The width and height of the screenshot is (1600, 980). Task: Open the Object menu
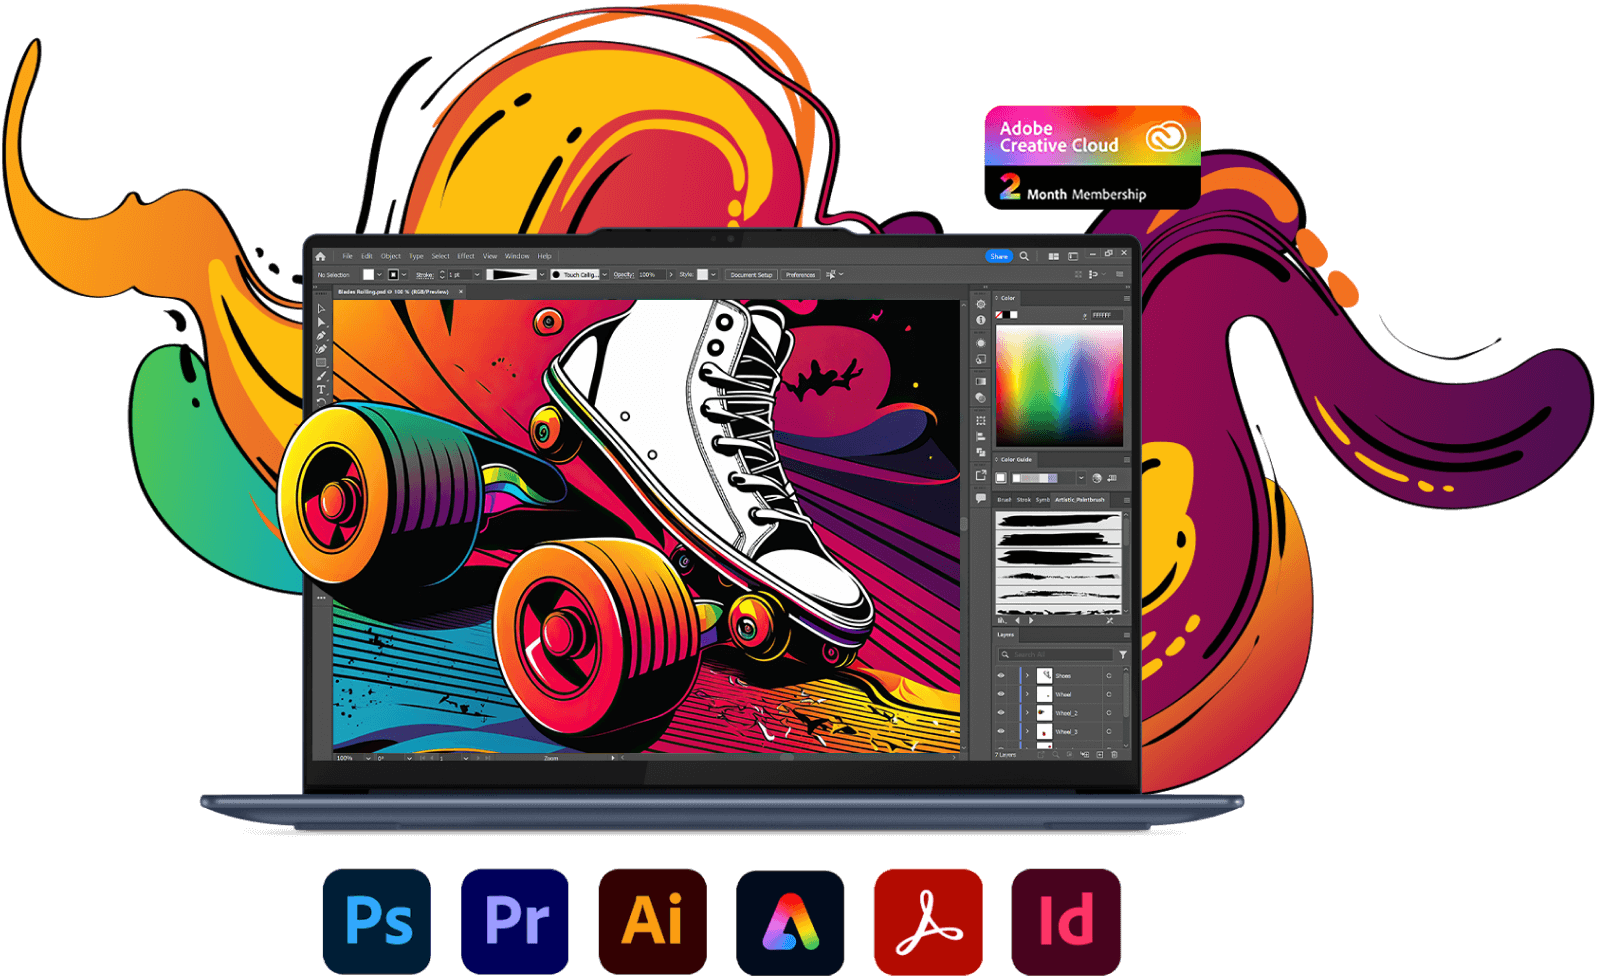click(391, 256)
